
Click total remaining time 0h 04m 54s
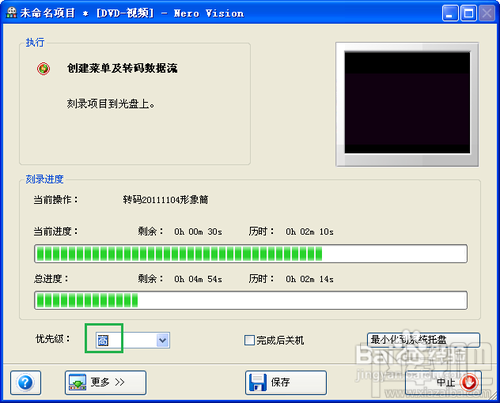pos(198,279)
